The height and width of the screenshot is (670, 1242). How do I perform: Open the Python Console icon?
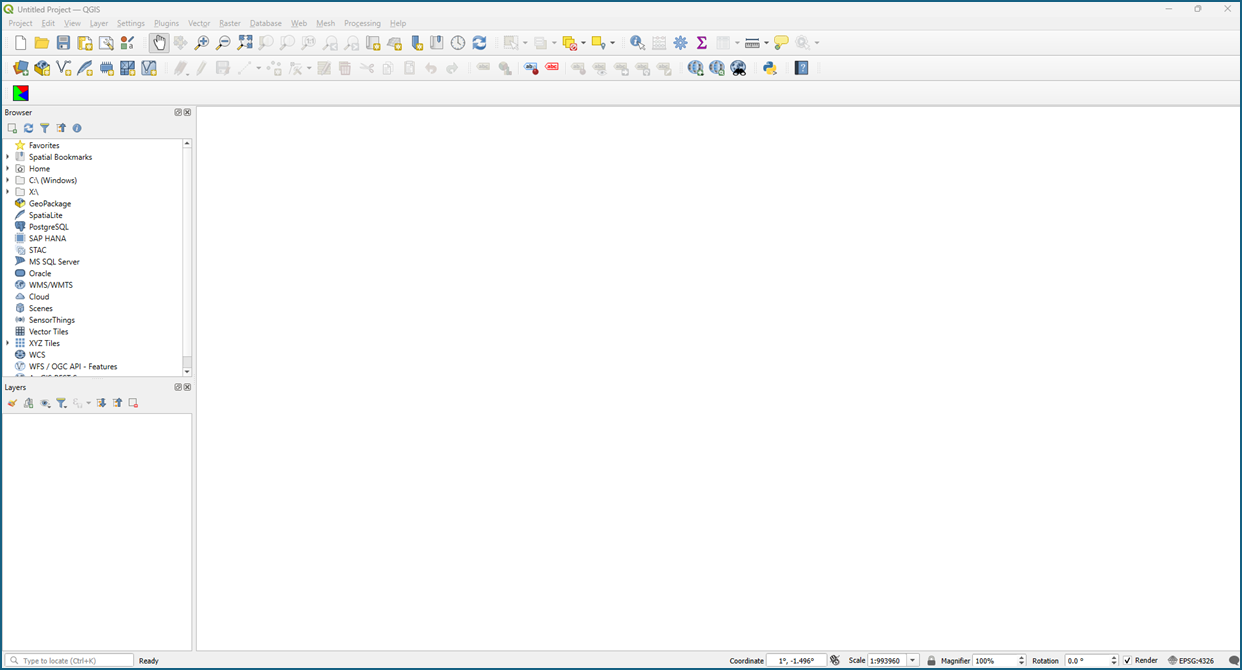click(770, 68)
